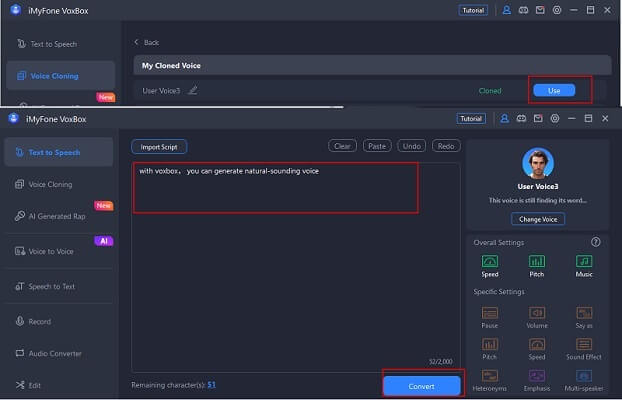The image size is (622, 400).
Task: Open Pitch under Specific Settings
Action: coord(490,349)
